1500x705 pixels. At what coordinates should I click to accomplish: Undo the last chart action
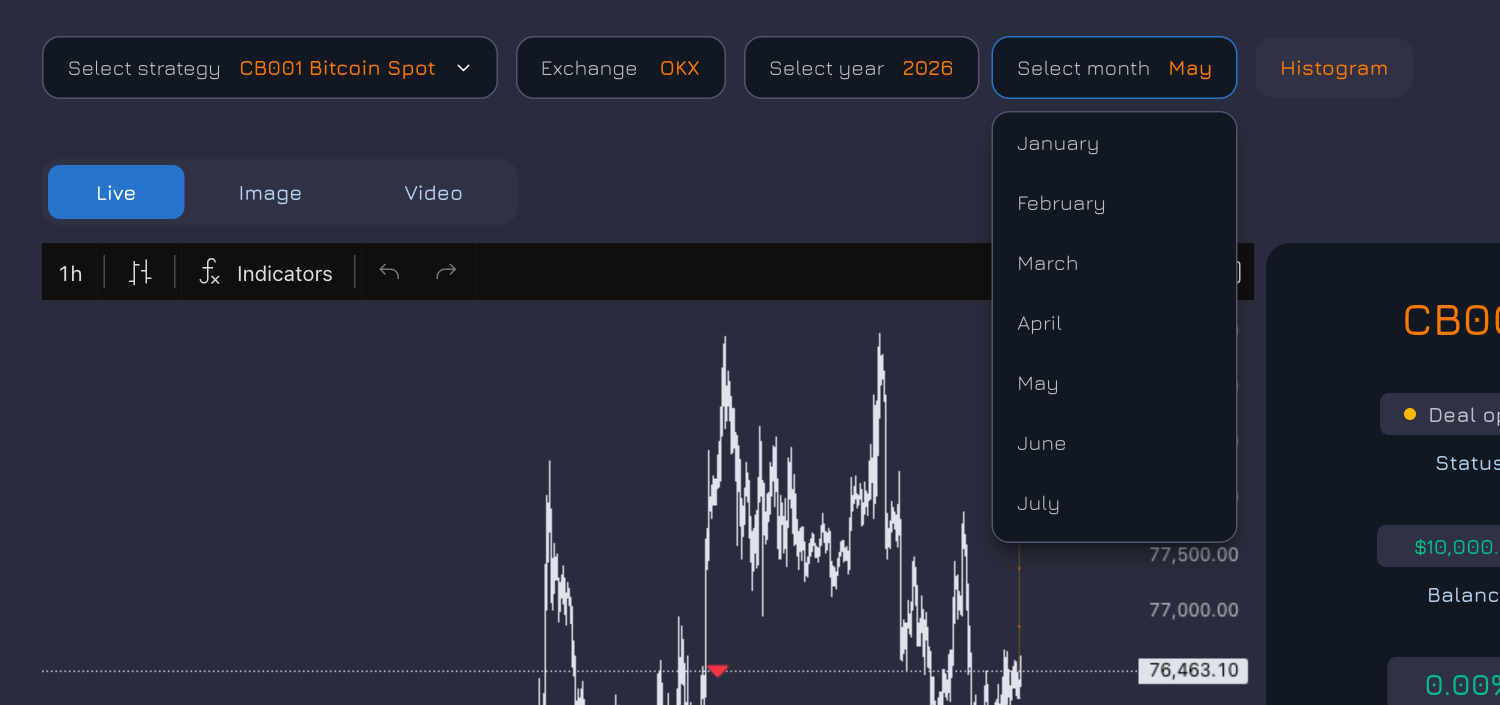tap(390, 272)
